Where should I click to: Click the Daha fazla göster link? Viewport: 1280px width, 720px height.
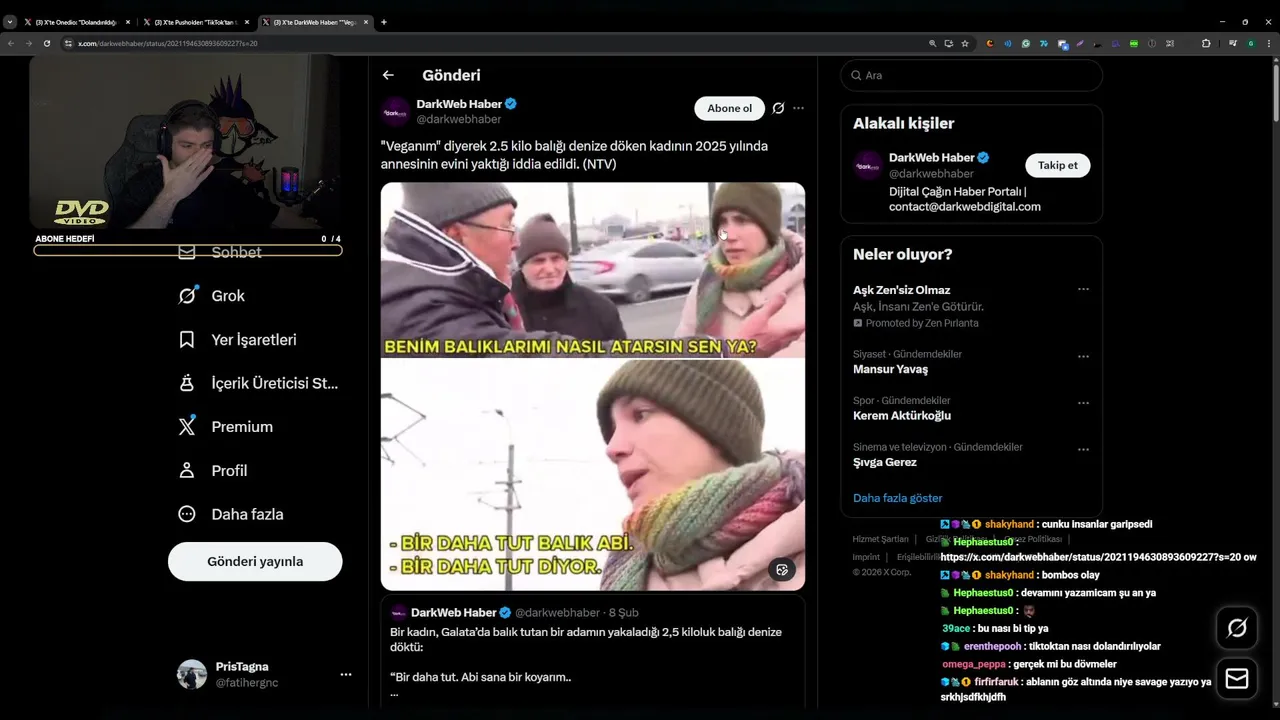point(897,498)
